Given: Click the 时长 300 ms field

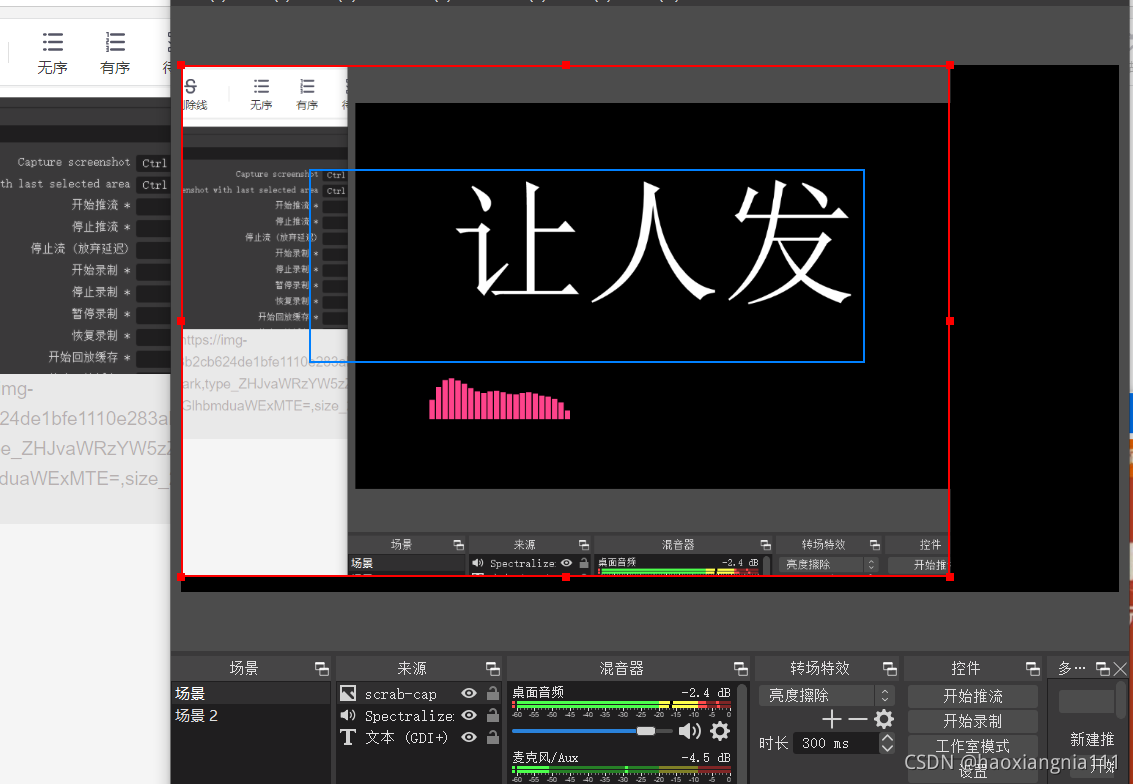Looking at the screenshot, I should pyautogui.click(x=836, y=743).
